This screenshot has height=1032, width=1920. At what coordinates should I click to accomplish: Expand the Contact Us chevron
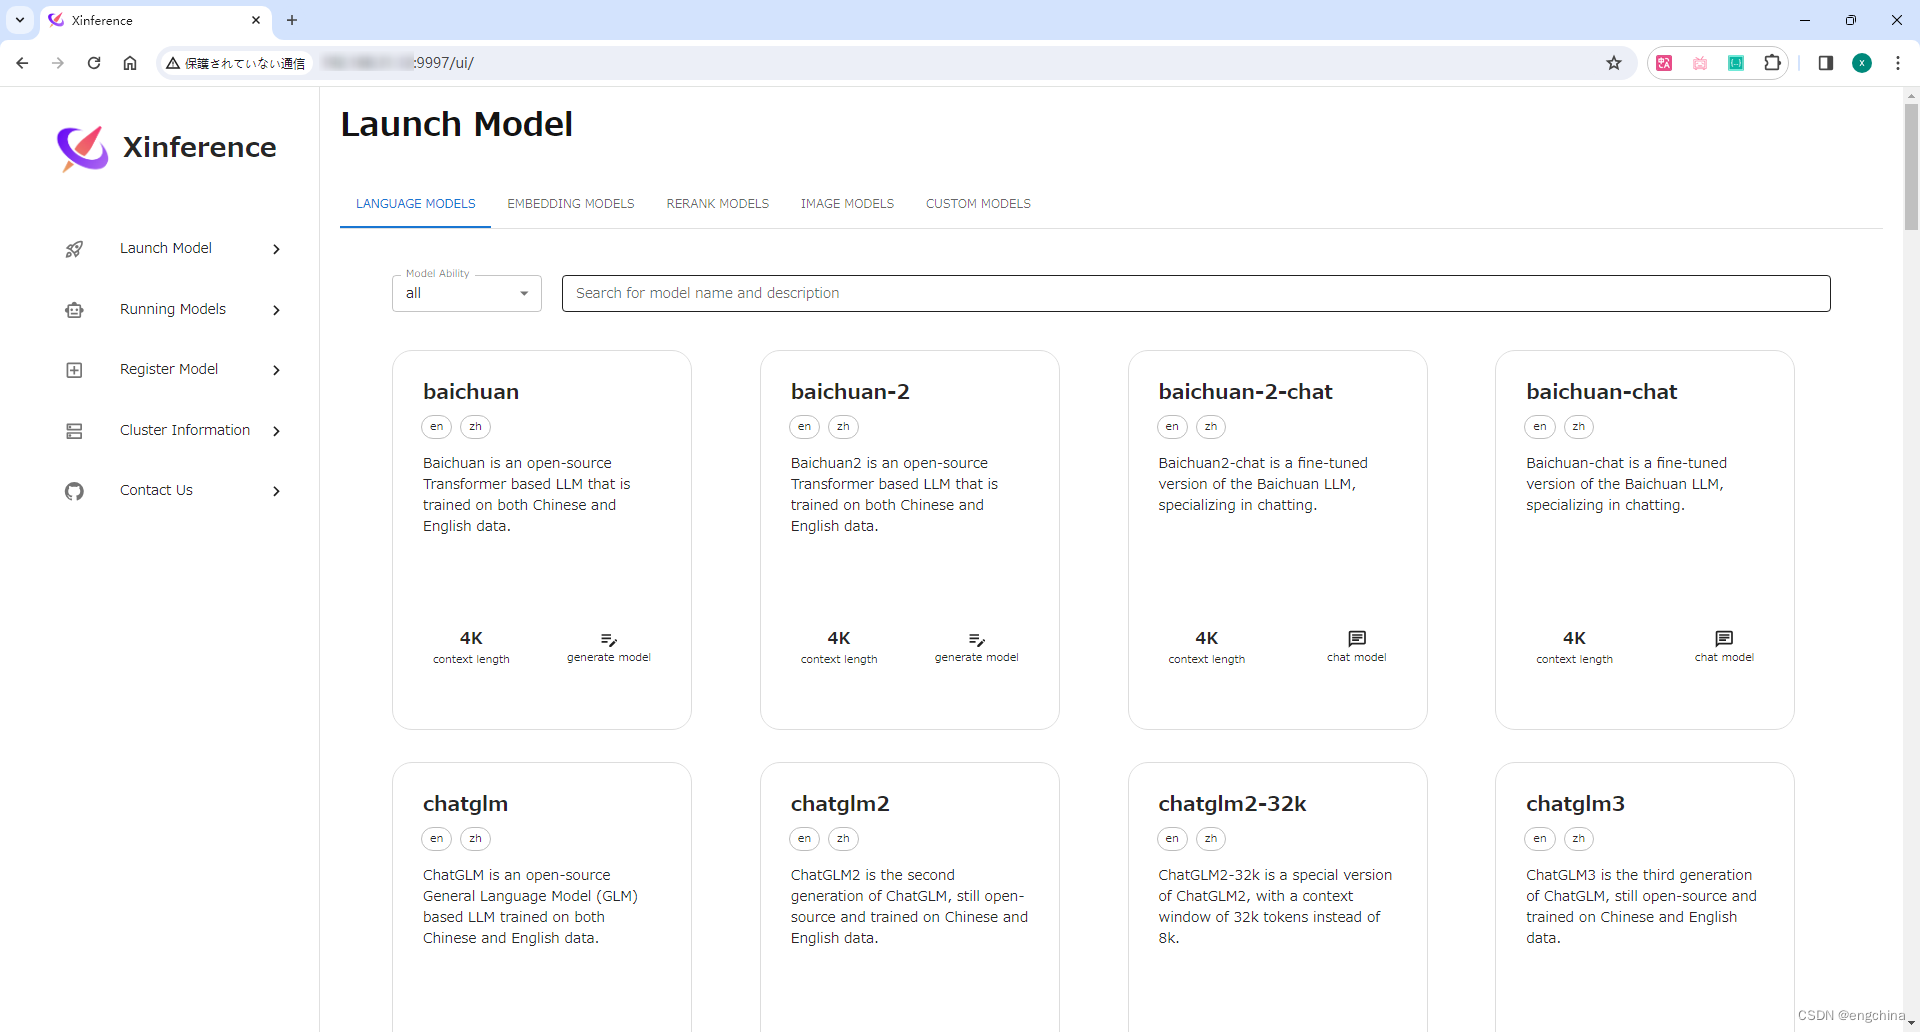tap(277, 491)
